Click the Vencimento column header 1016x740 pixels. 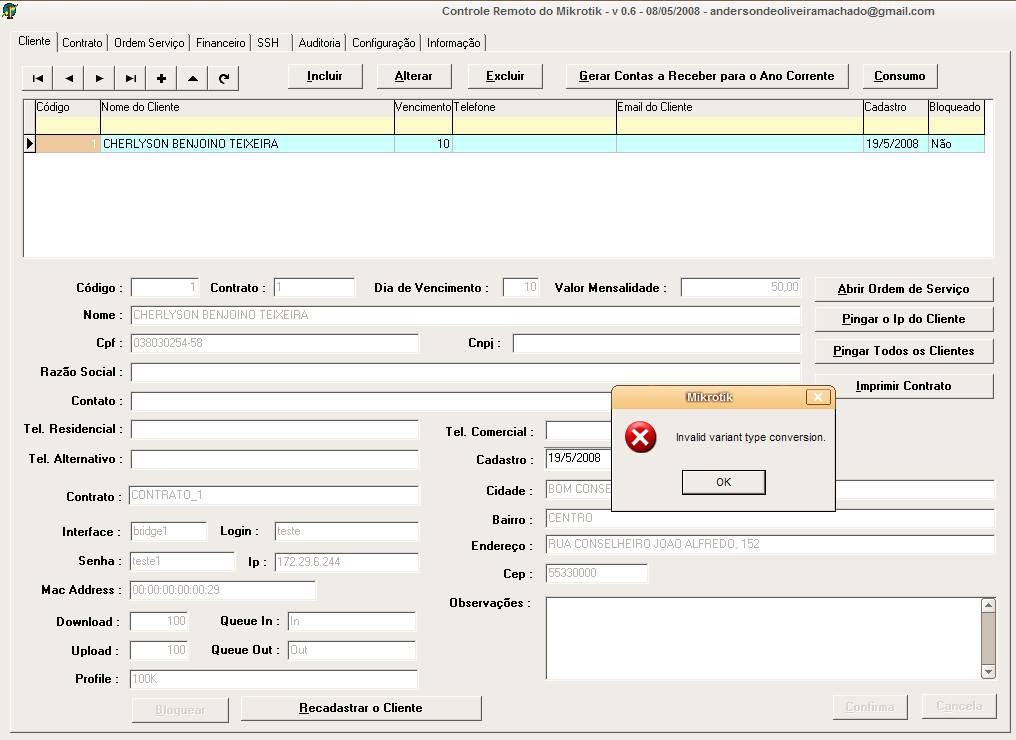coord(423,108)
